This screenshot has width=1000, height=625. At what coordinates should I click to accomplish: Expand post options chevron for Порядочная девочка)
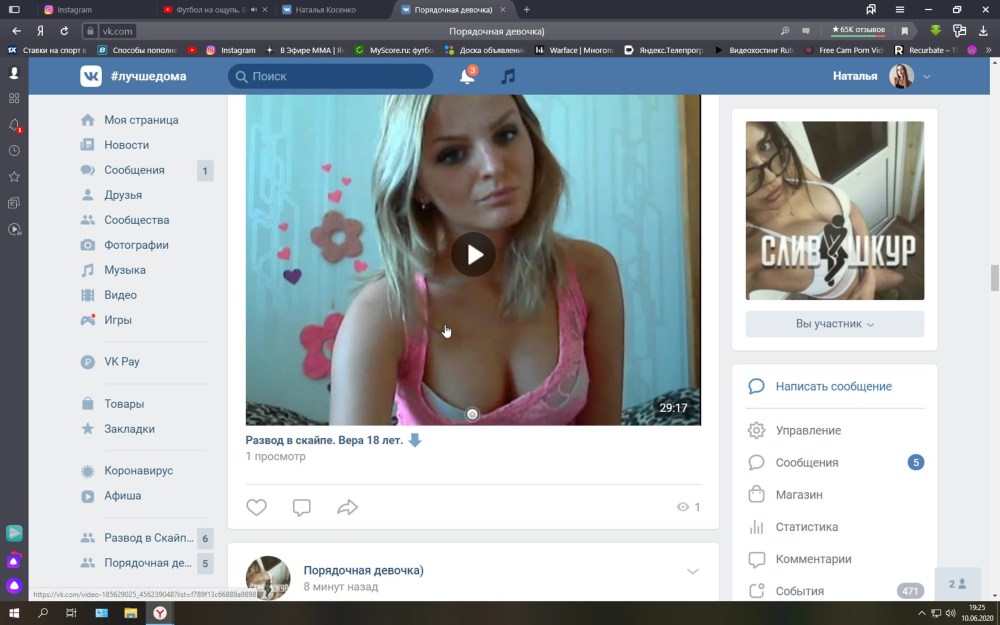point(693,571)
